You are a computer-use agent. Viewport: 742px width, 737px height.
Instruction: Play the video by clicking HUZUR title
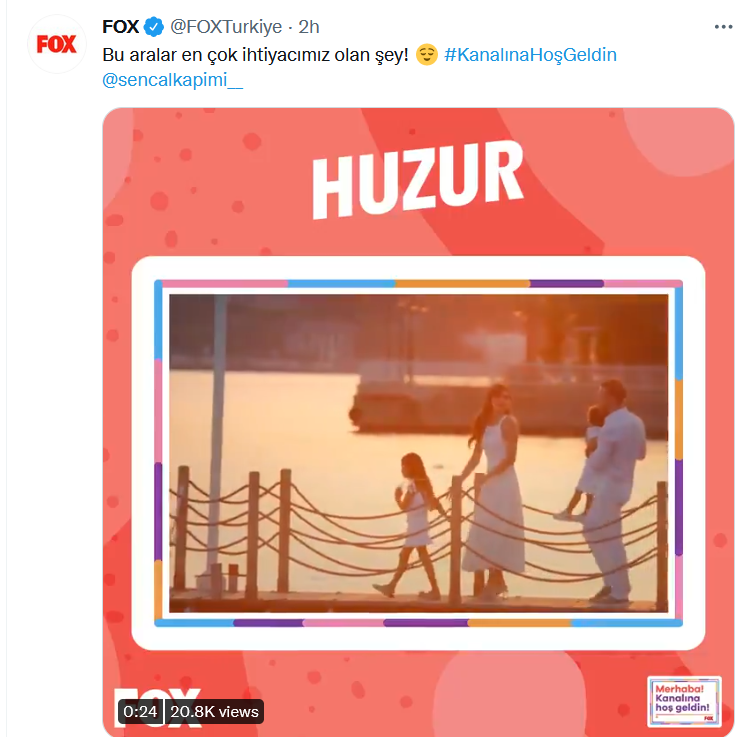[418, 180]
